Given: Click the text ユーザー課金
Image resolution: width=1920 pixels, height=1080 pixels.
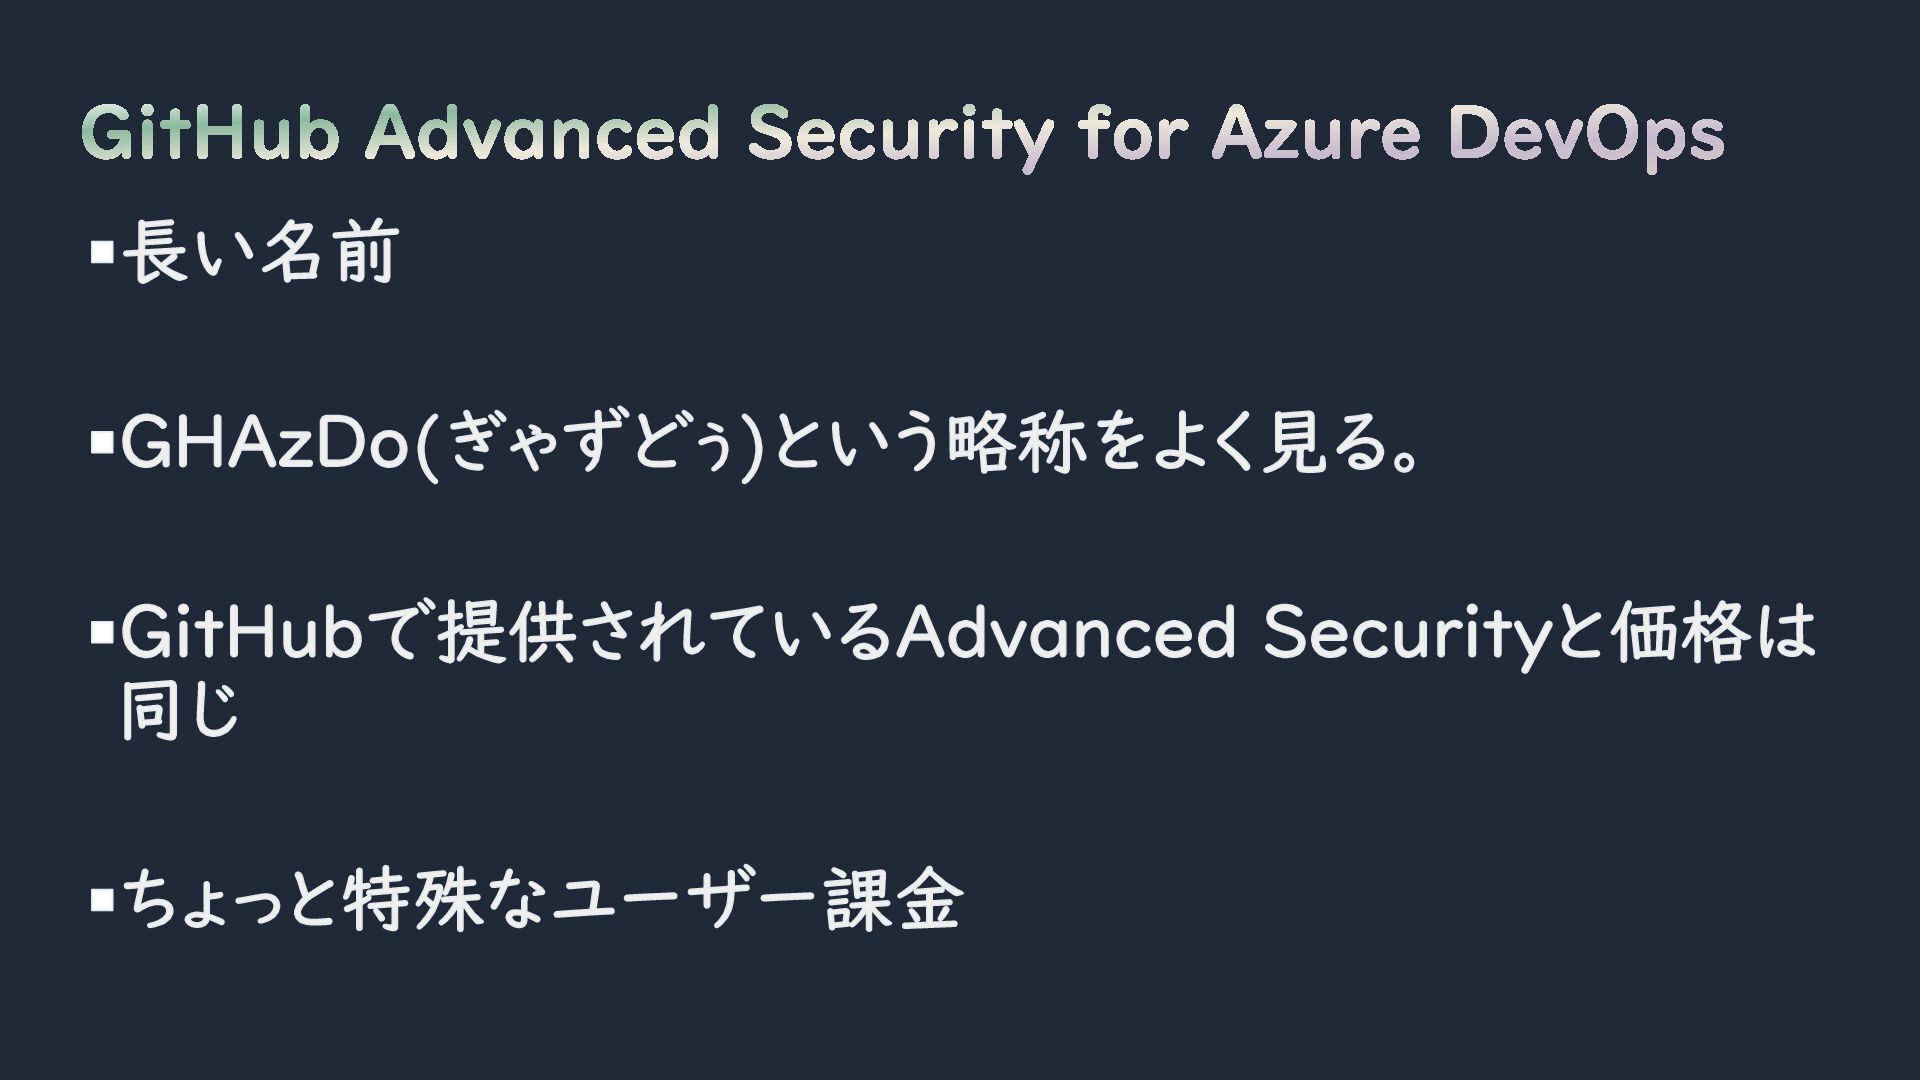Looking at the screenshot, I should (756, 900).
